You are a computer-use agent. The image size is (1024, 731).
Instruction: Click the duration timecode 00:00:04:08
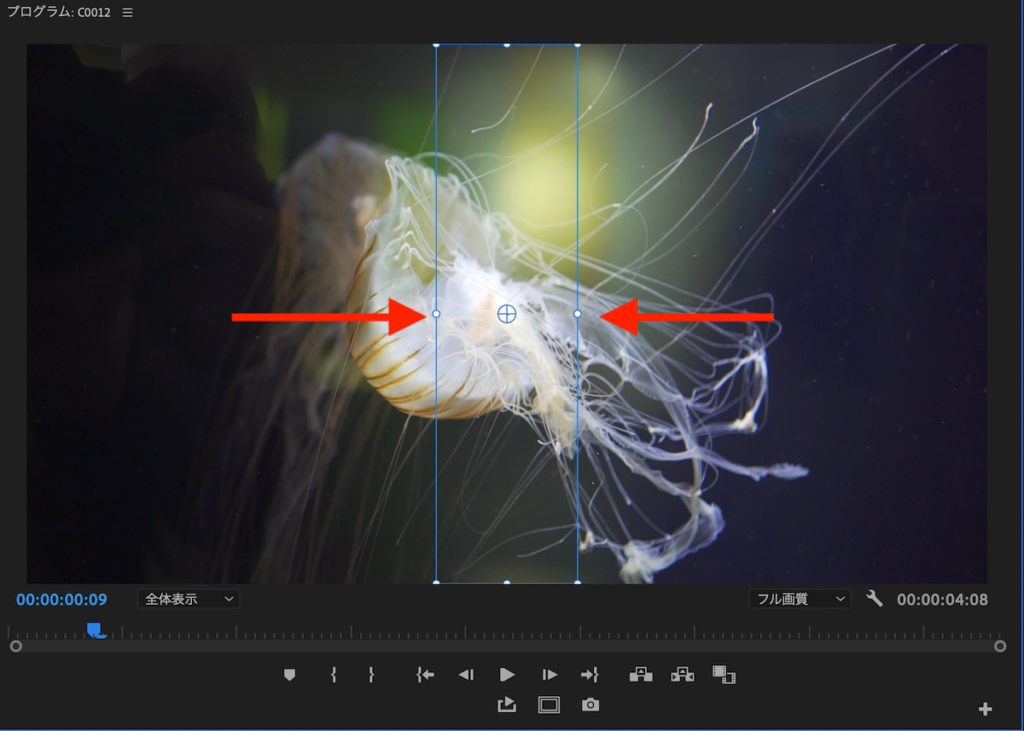pos(942,600)
